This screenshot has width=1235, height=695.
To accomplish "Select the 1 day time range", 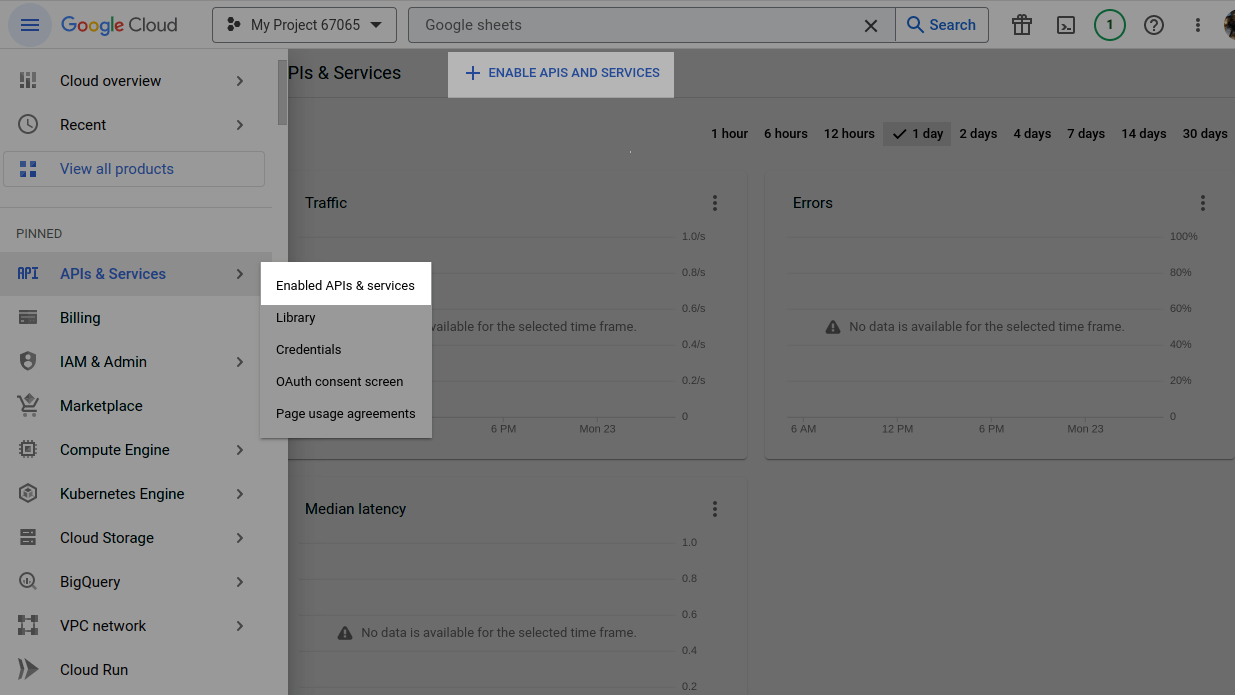I will coord(917,134).
